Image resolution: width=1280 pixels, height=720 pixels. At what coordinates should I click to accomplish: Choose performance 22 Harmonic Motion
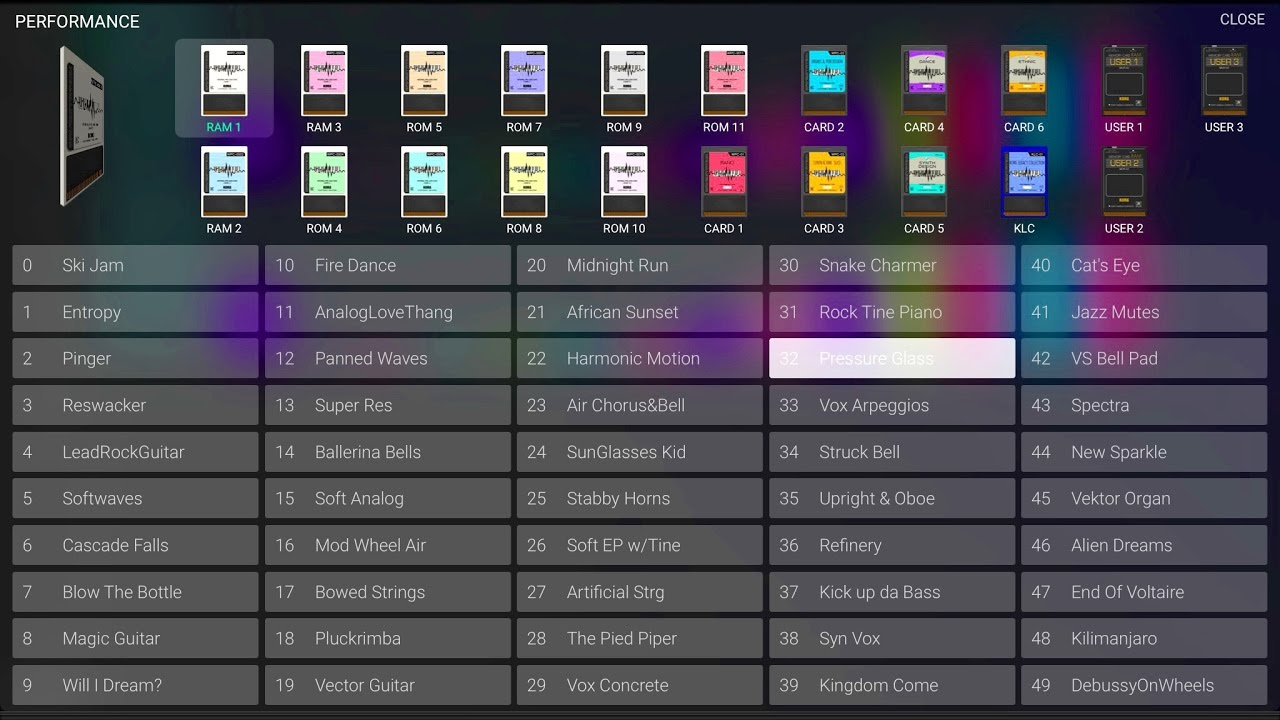click(x=640, y=358)
